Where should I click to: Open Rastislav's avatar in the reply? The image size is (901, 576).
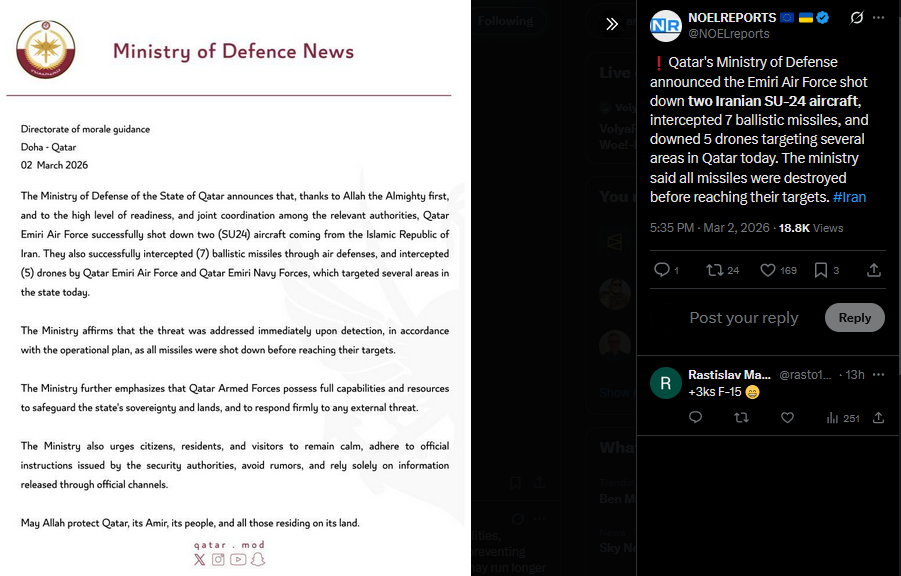point(665,383)
